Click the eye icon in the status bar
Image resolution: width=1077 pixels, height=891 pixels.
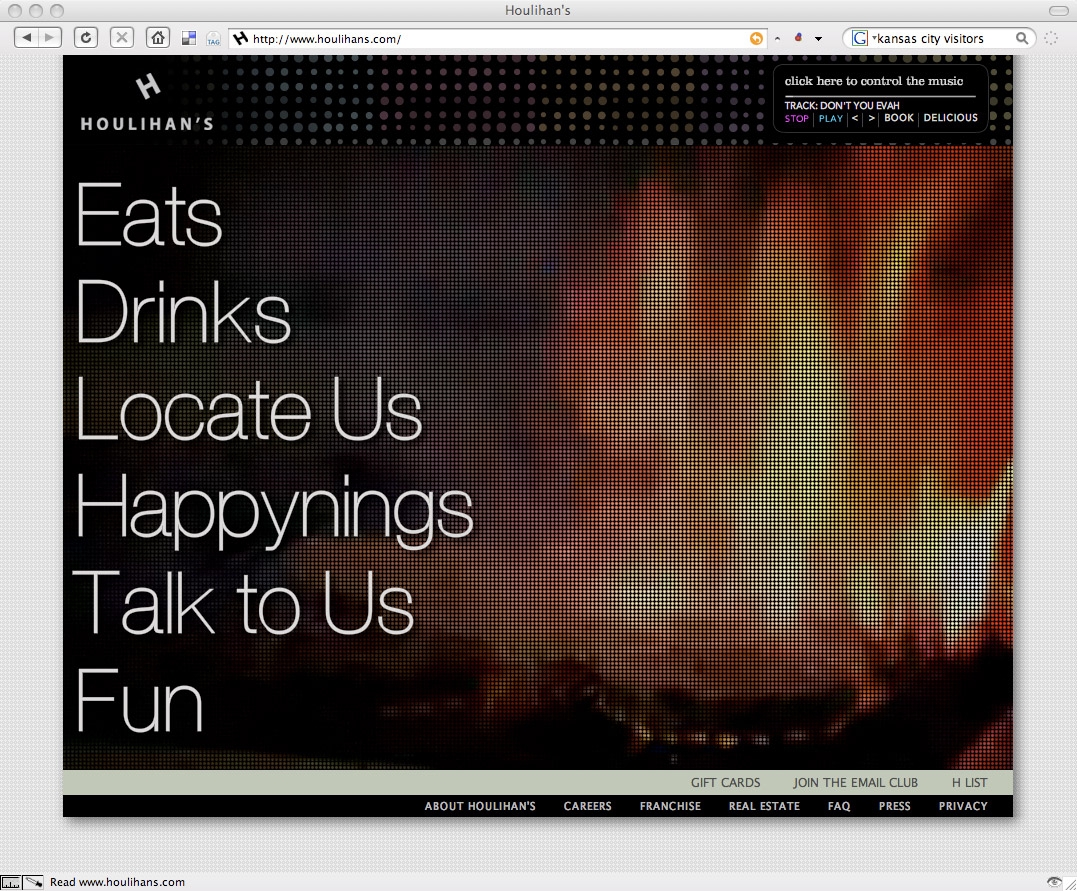coord(1054,882)
